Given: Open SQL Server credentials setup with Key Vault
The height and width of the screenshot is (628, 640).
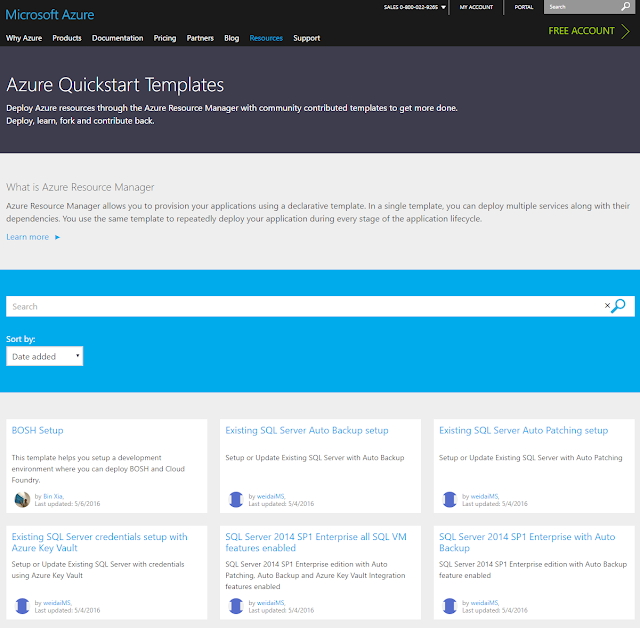Looking at the screenshot, I should 100,542.
